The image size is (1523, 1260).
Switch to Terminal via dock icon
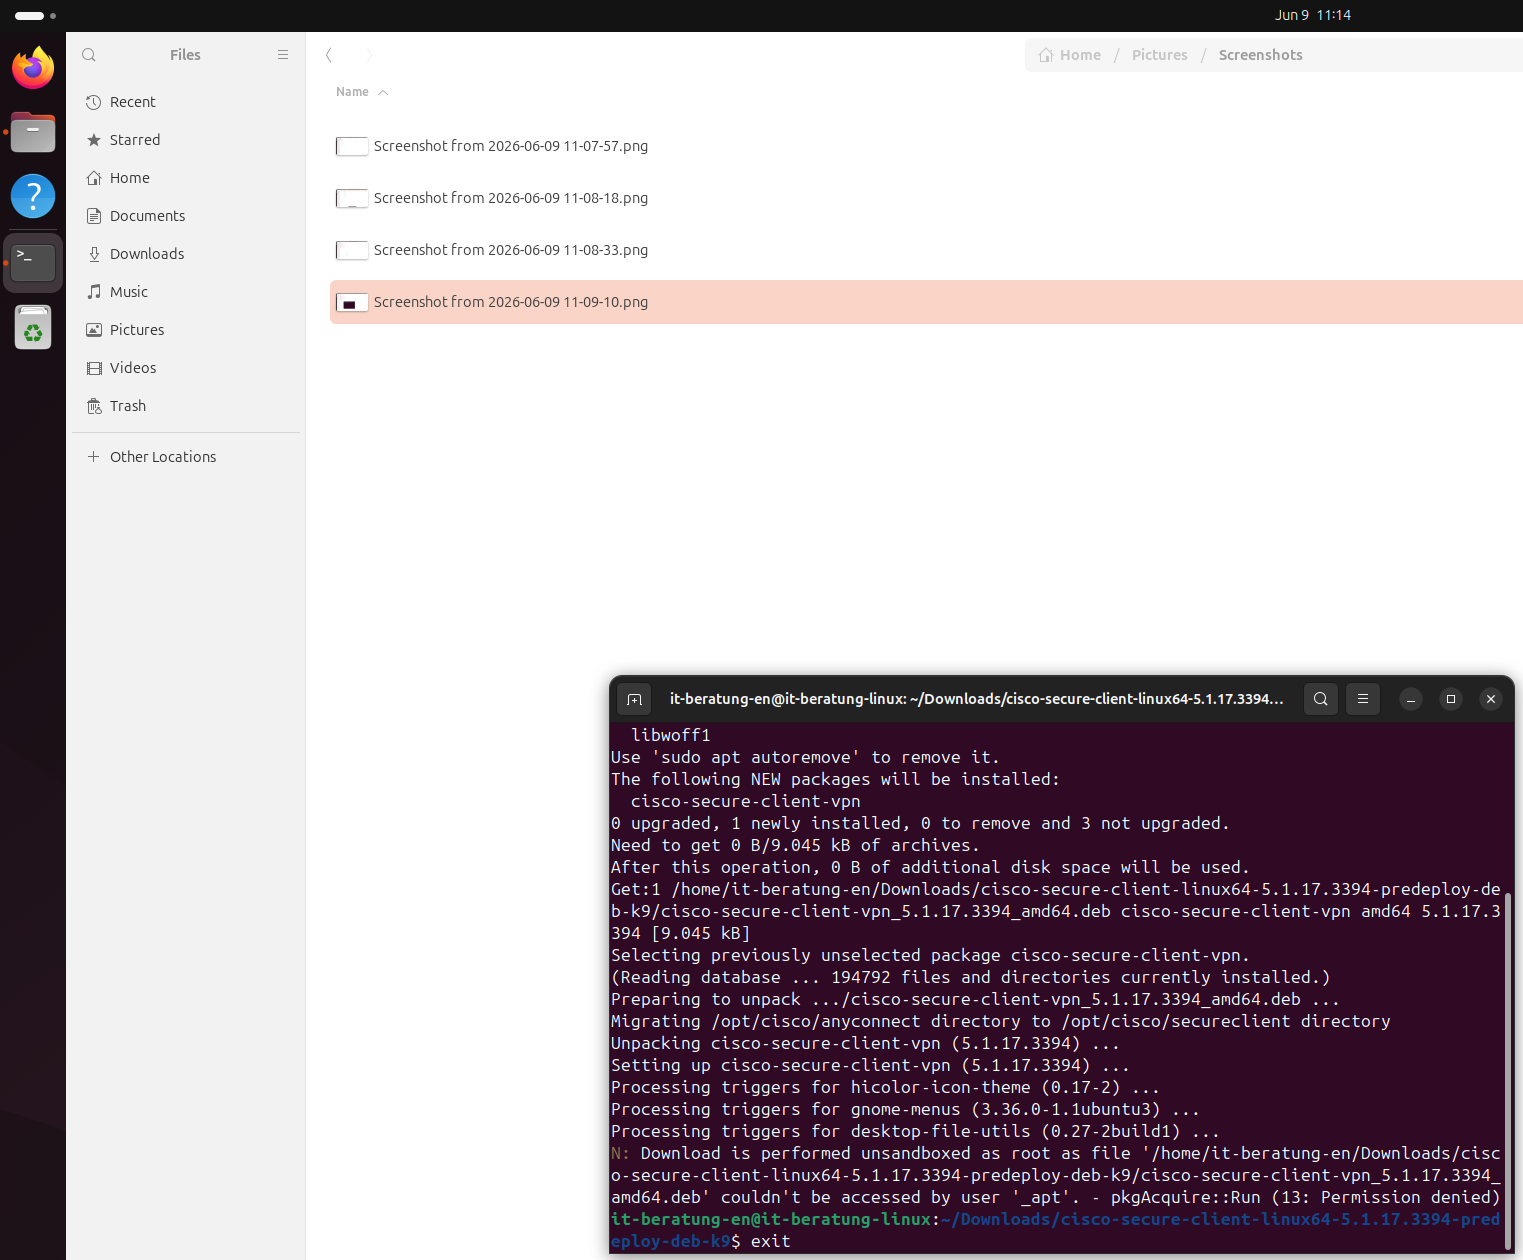point(33,263)
